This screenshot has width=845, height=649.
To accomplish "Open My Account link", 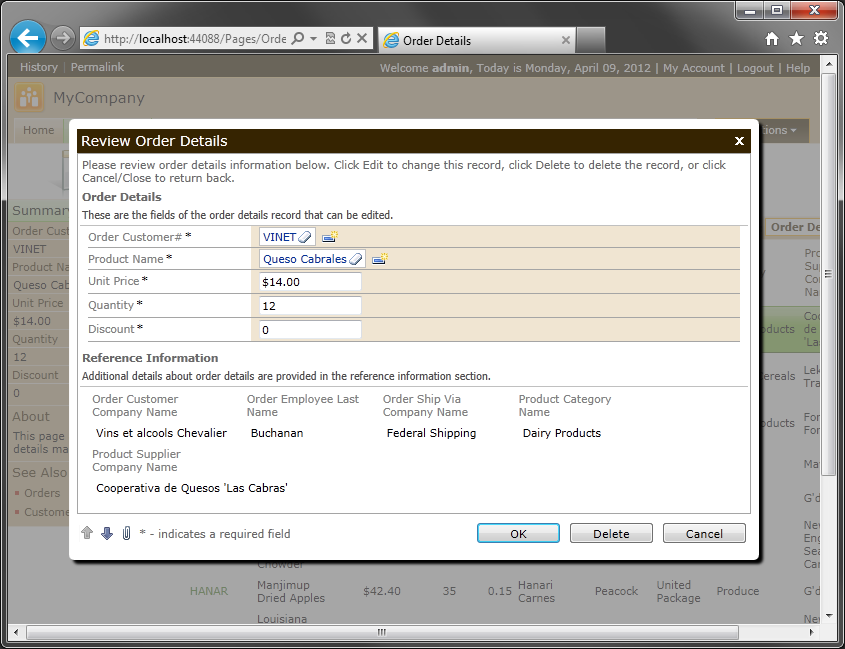I will [694, 68].
